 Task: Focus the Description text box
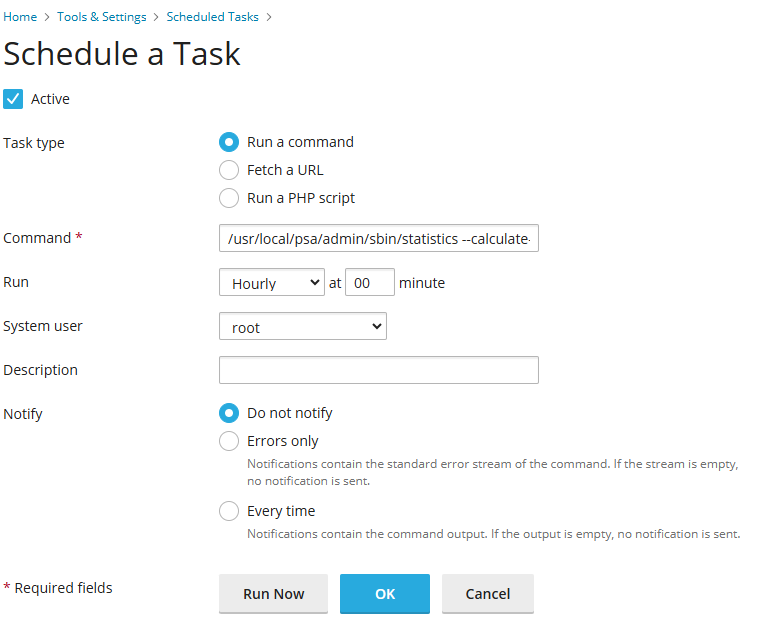click(x=379, y=370)
